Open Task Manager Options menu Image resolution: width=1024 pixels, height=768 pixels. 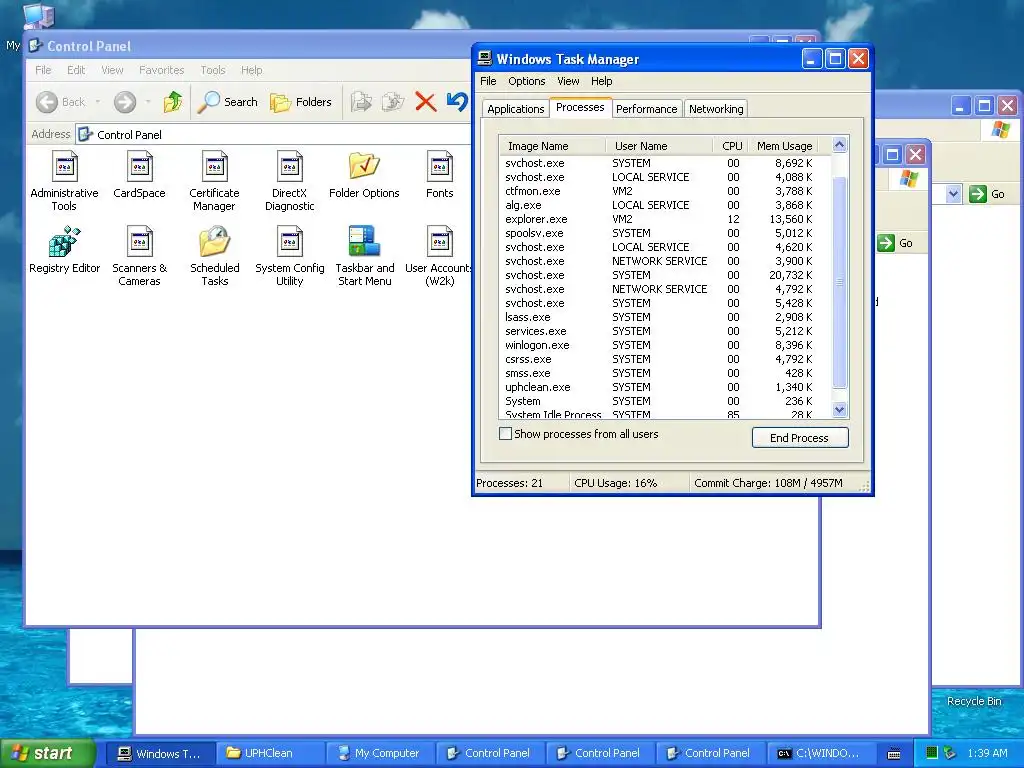coord(526,81)
